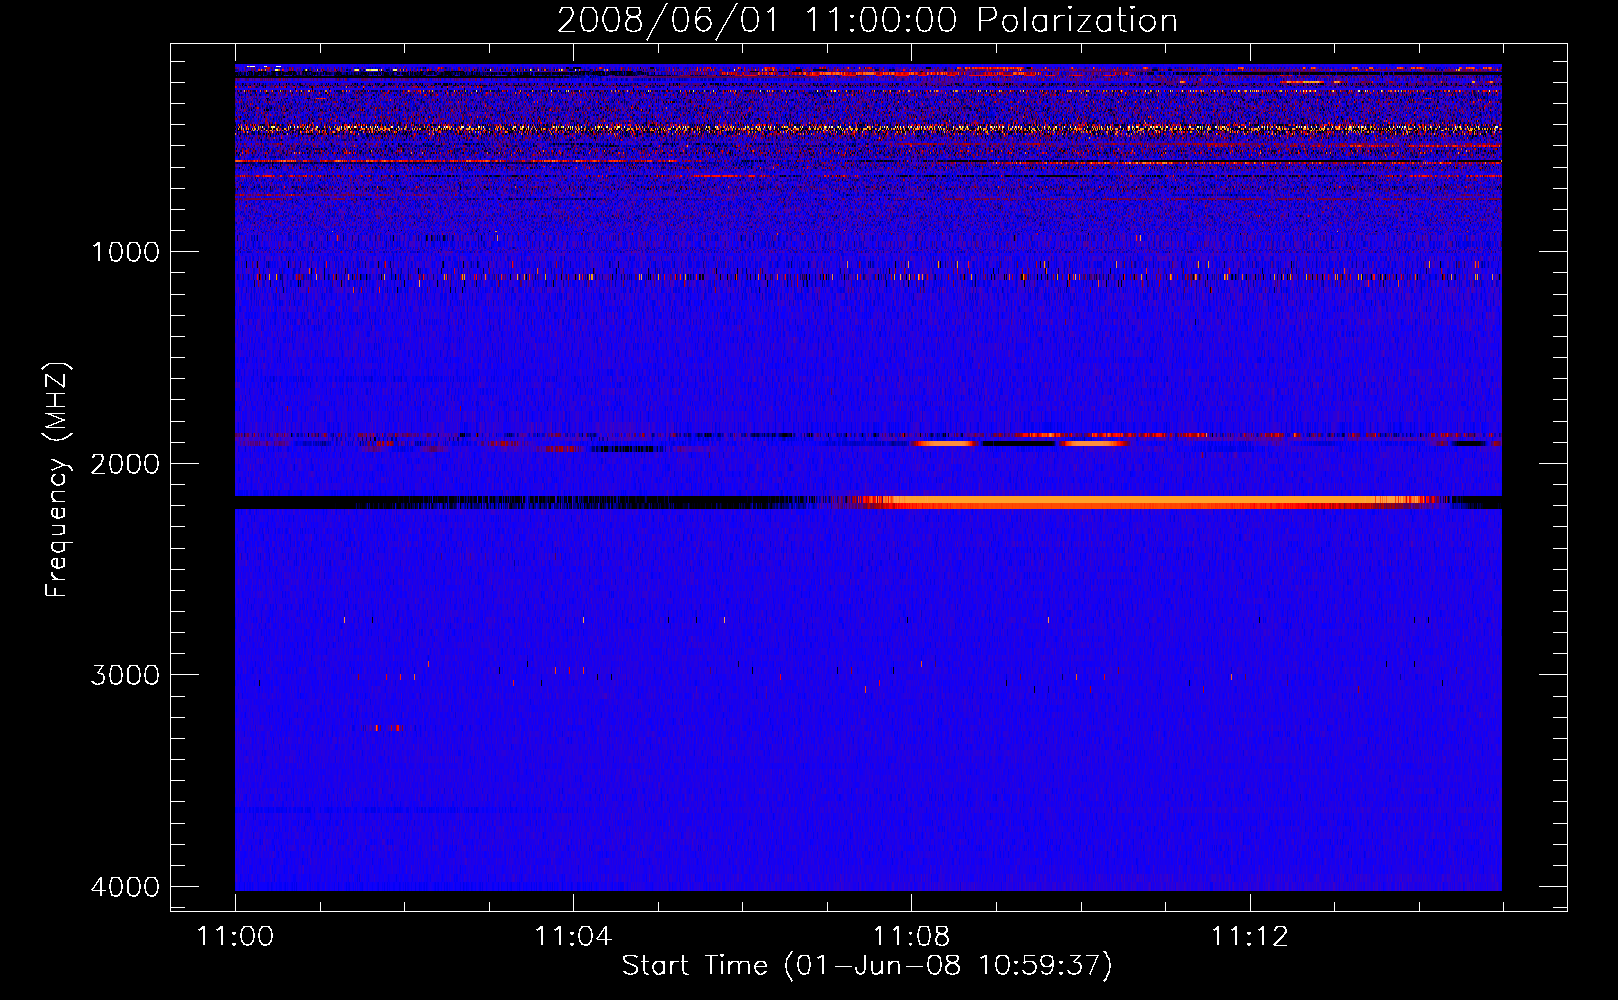Select the 'Start Time (01-Jun-08 10:59:37)' label
The height and width of the screenshot is (1000, 1618).
coord(867,966)
